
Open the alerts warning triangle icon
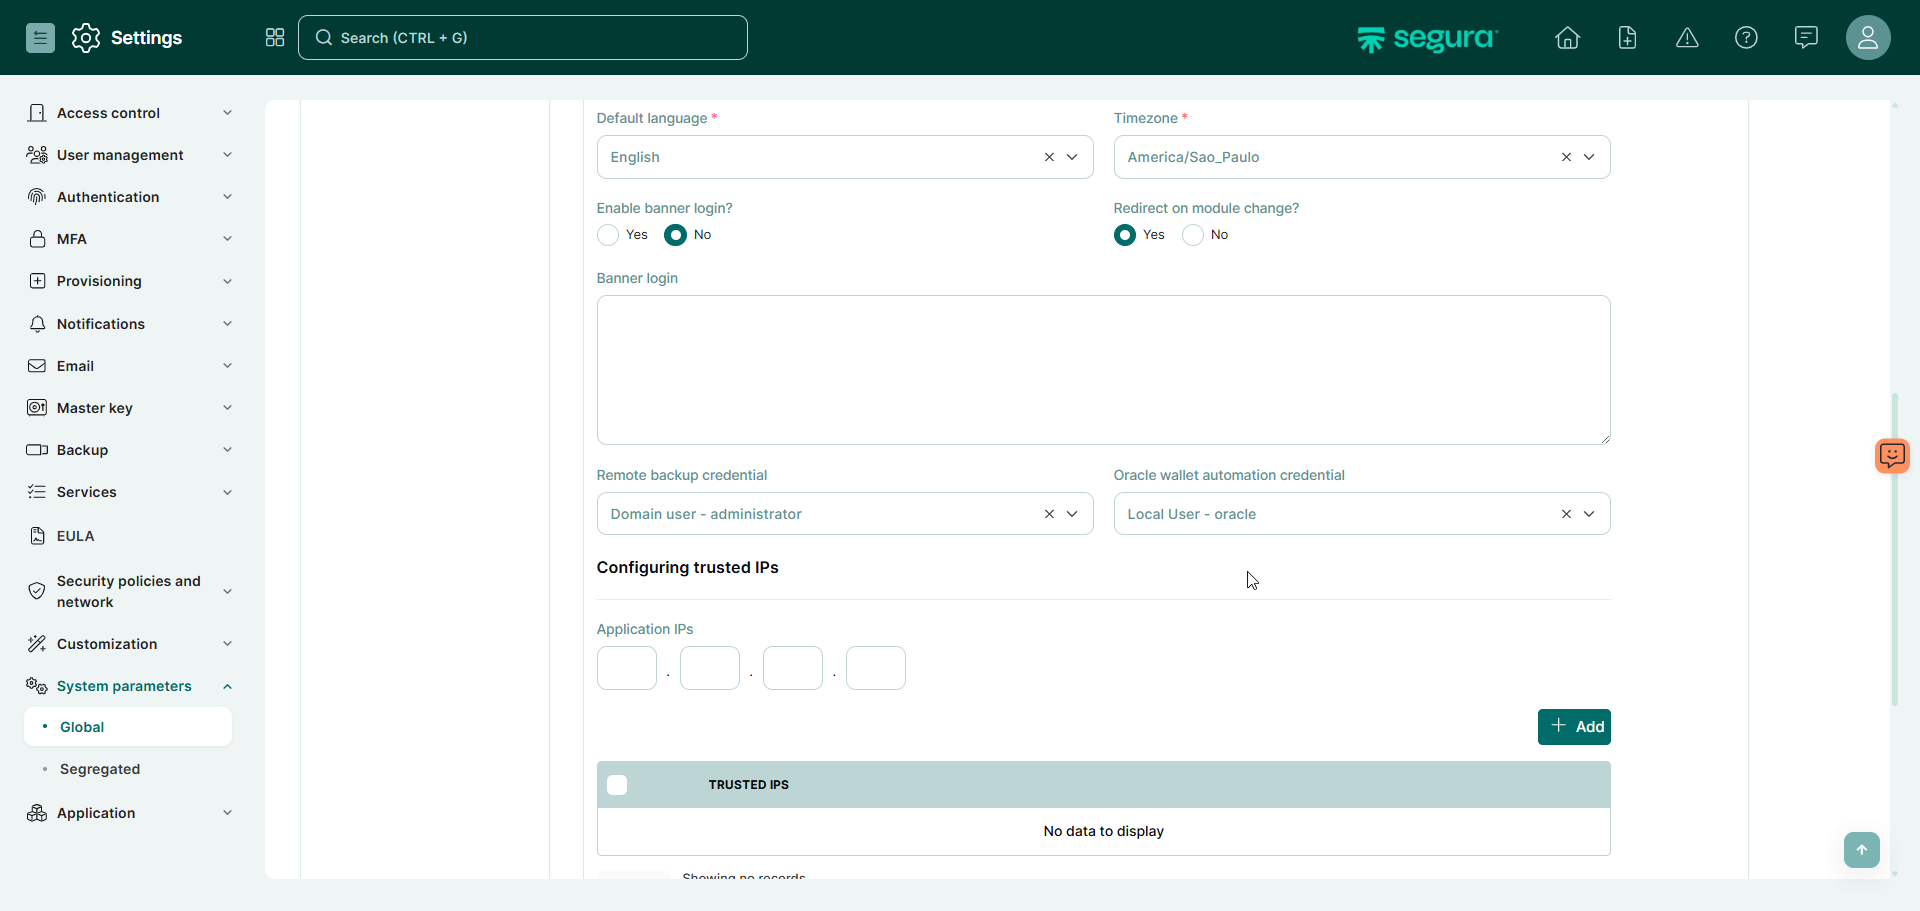point(1687,38)
